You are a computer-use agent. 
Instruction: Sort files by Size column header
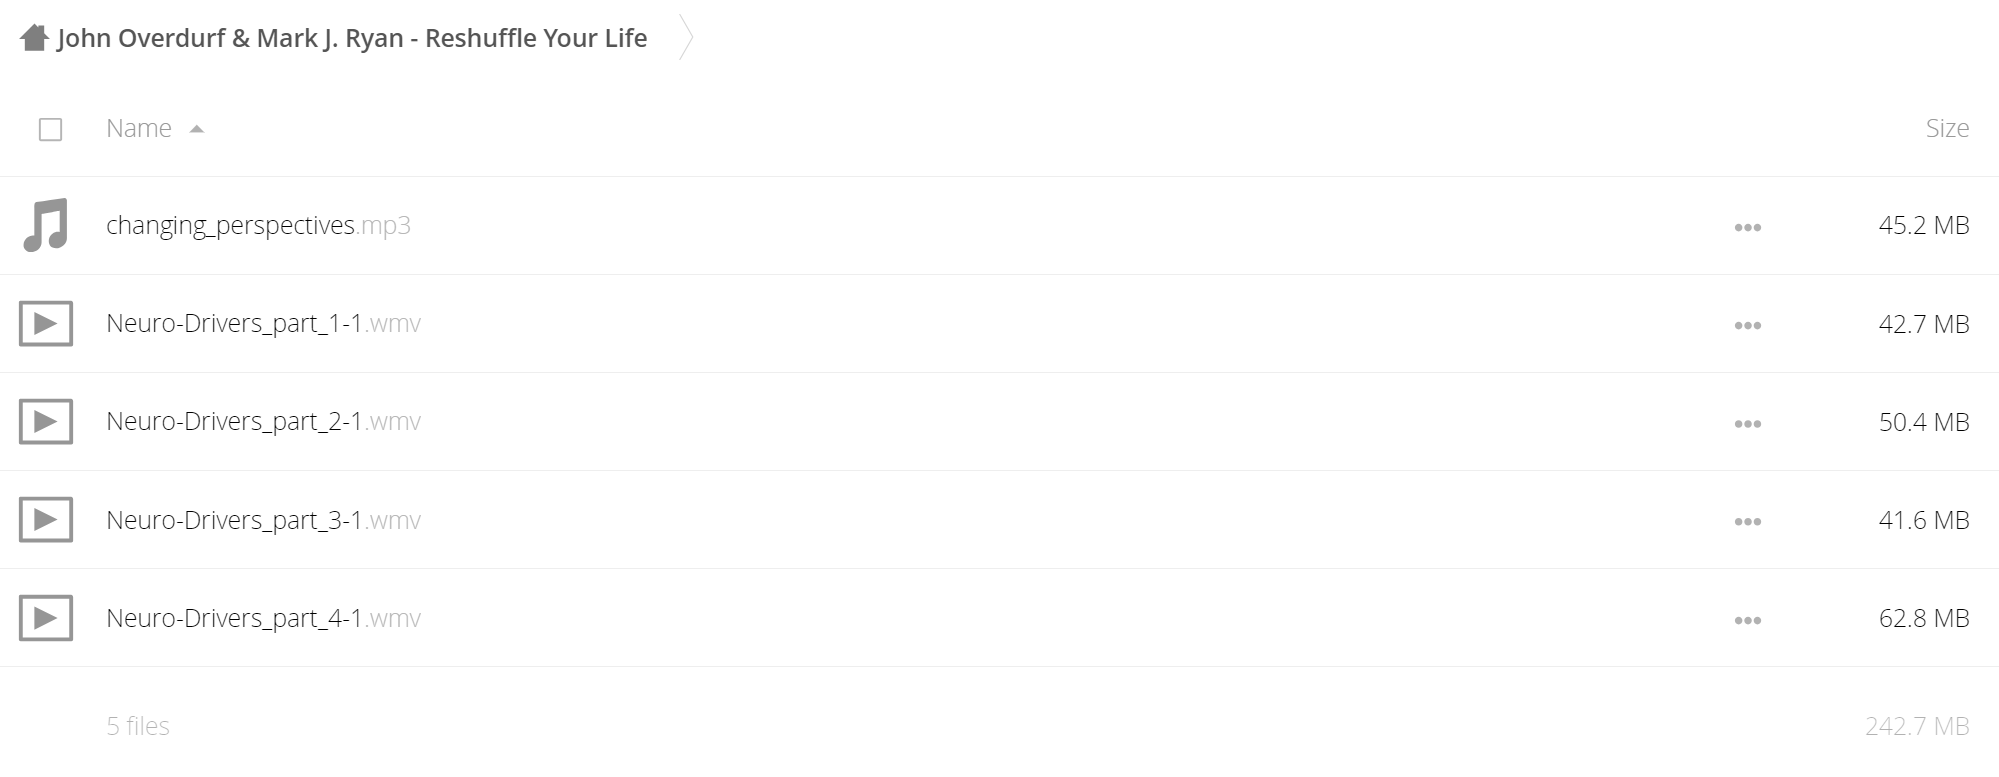tap(1947, 128)
